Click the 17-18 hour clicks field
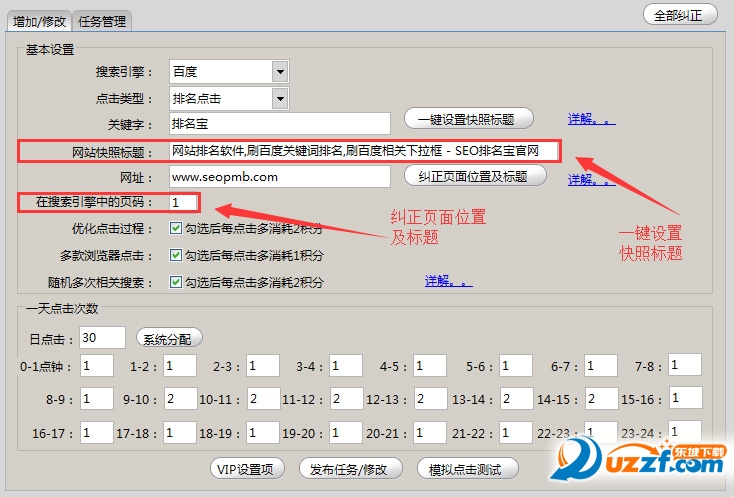 [x=180, y=432]
